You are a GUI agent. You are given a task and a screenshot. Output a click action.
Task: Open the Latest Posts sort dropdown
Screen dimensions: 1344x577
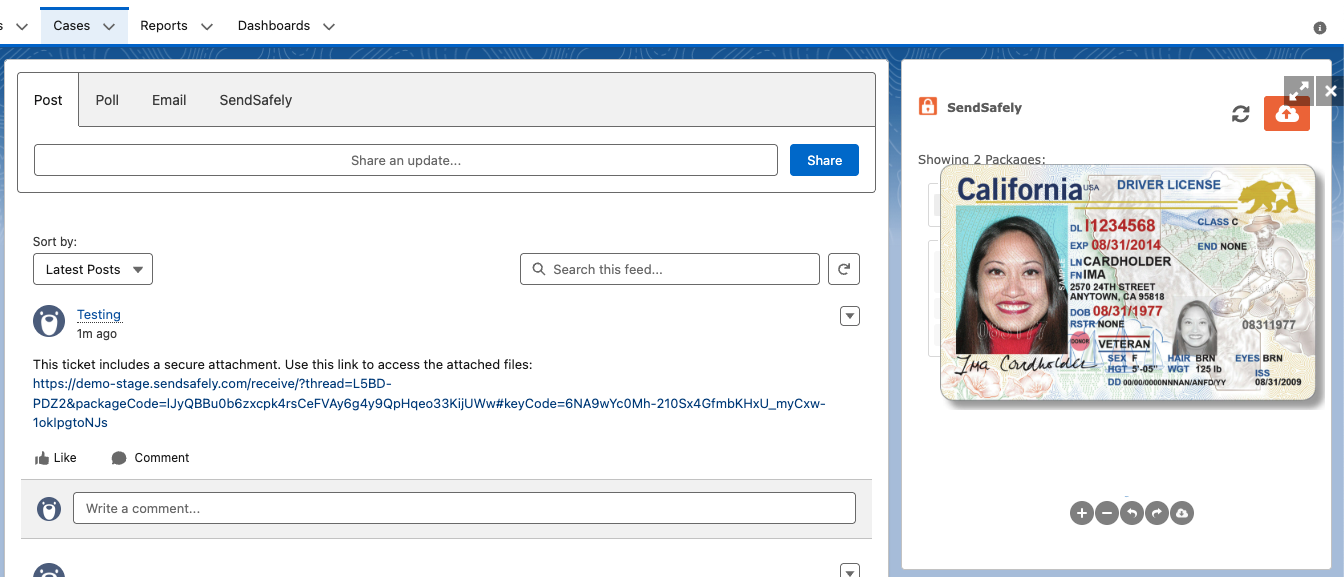[x=93, y=269]
